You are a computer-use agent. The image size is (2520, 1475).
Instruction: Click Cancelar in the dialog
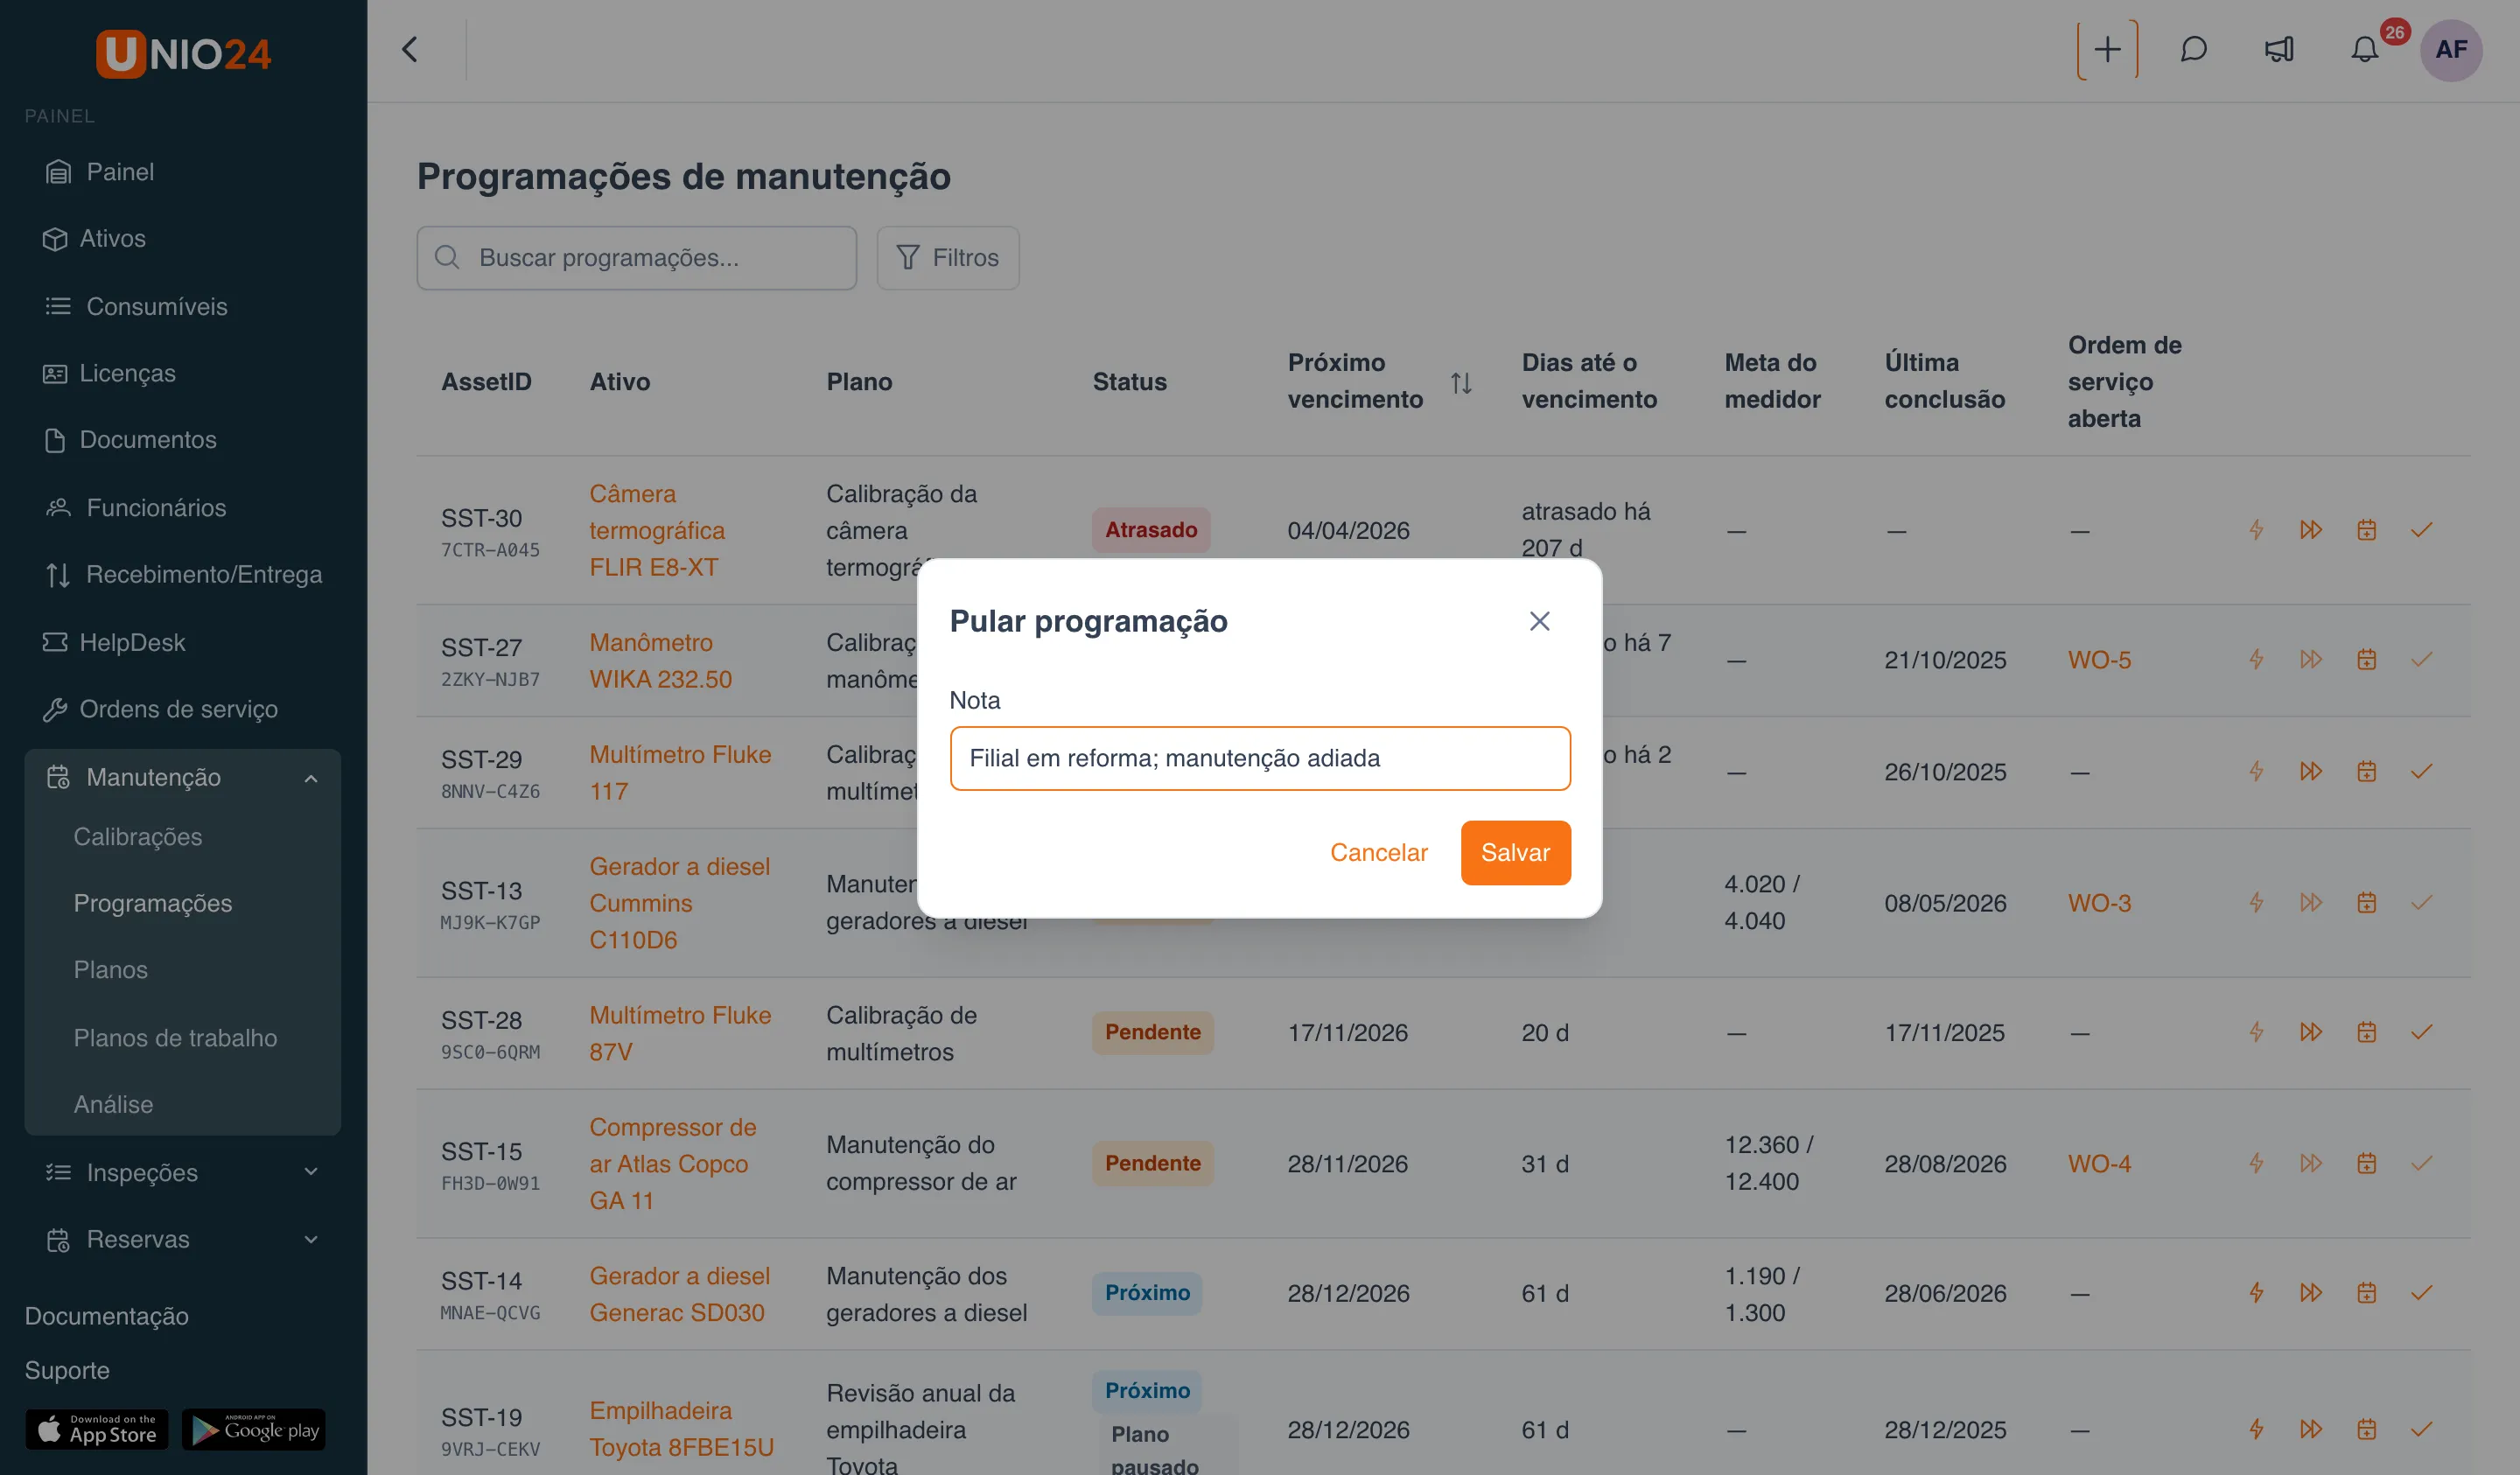[x=1378, y=852]
